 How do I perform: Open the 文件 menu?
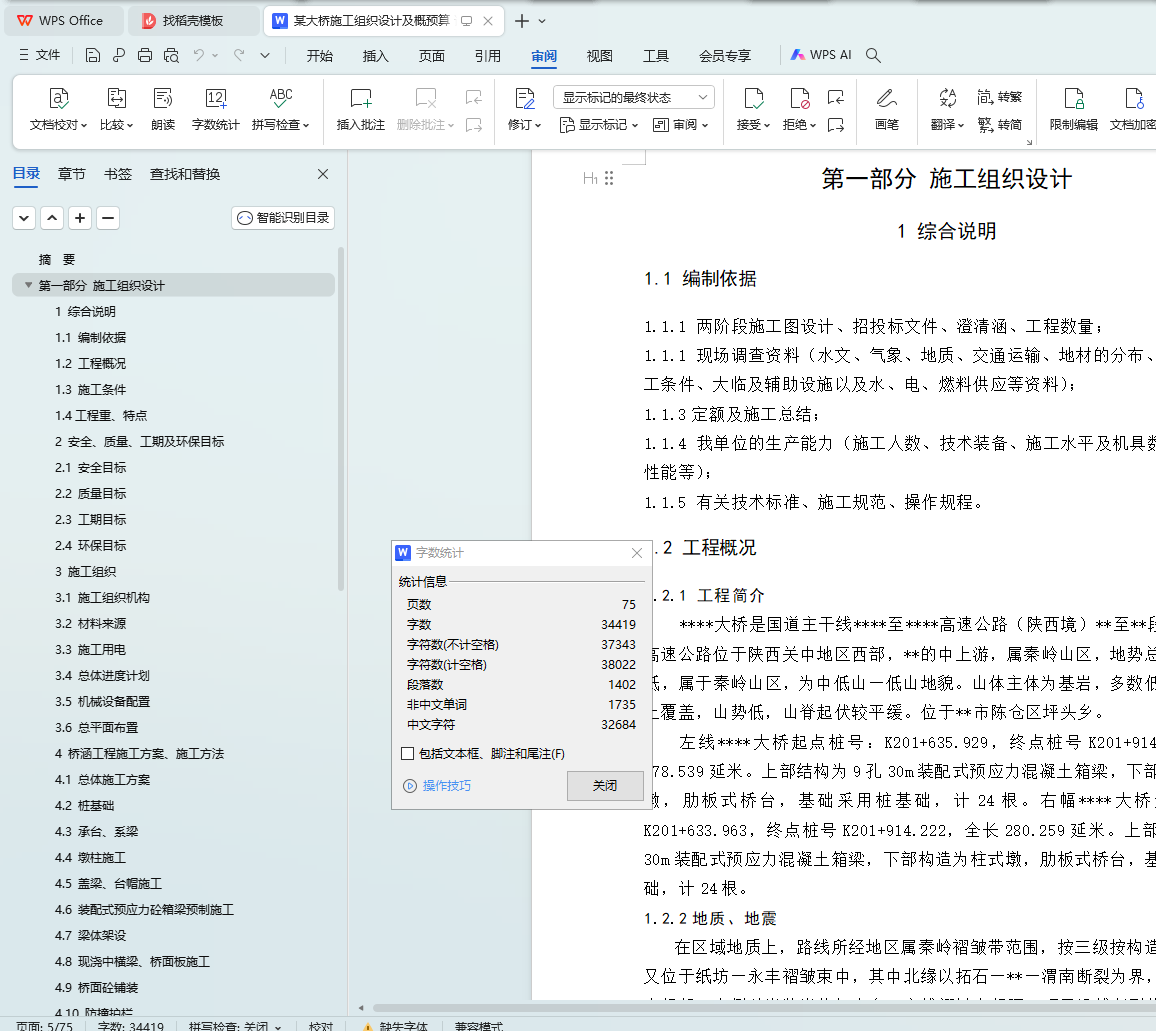pos(40,55)
